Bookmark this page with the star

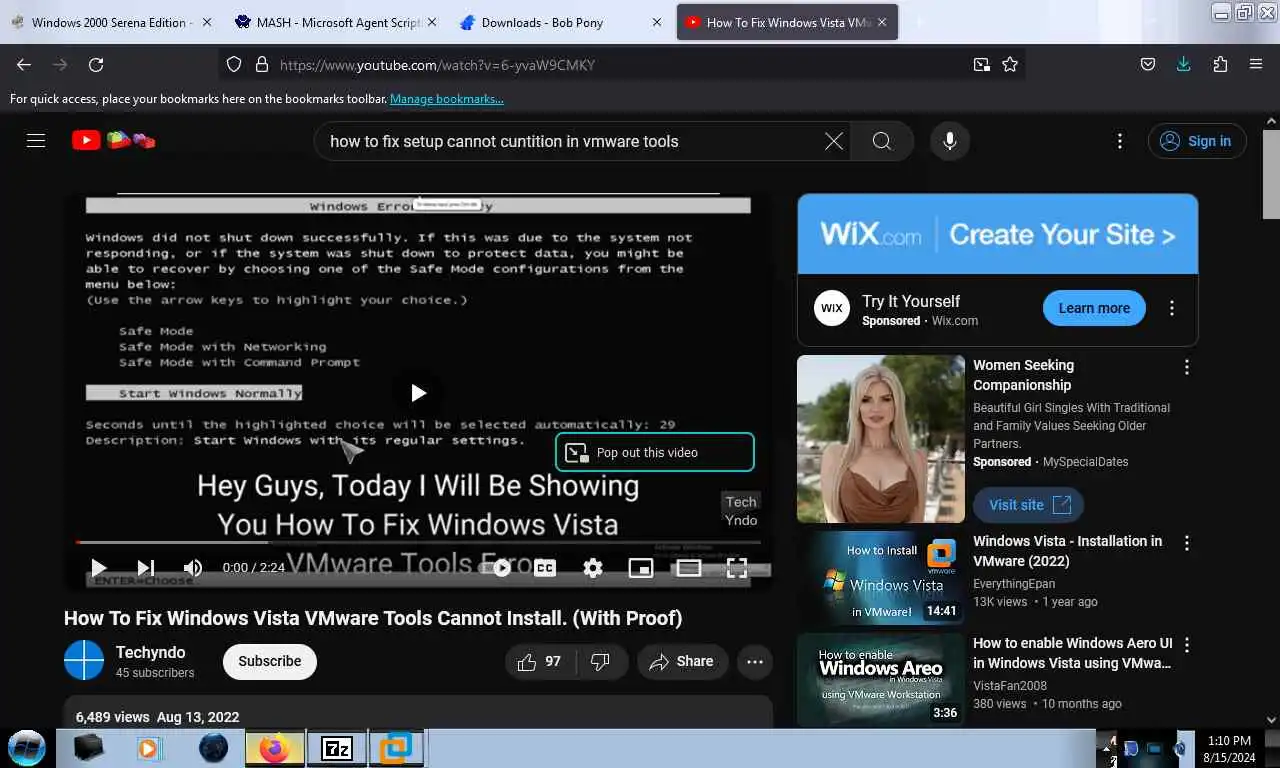pyautogui.click(x=1010, y=64)
